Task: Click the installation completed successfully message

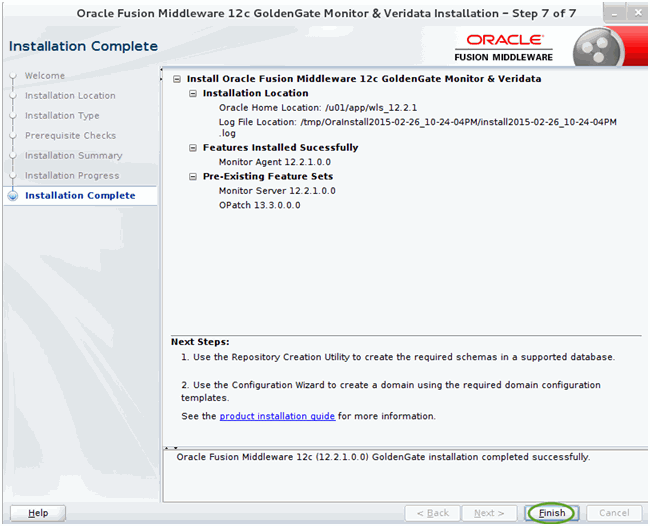Action: pyautogui.click(x=383, y=457)
